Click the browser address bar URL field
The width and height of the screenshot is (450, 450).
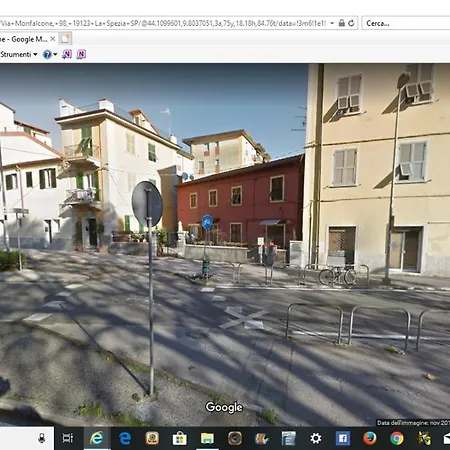pos(163,23)
